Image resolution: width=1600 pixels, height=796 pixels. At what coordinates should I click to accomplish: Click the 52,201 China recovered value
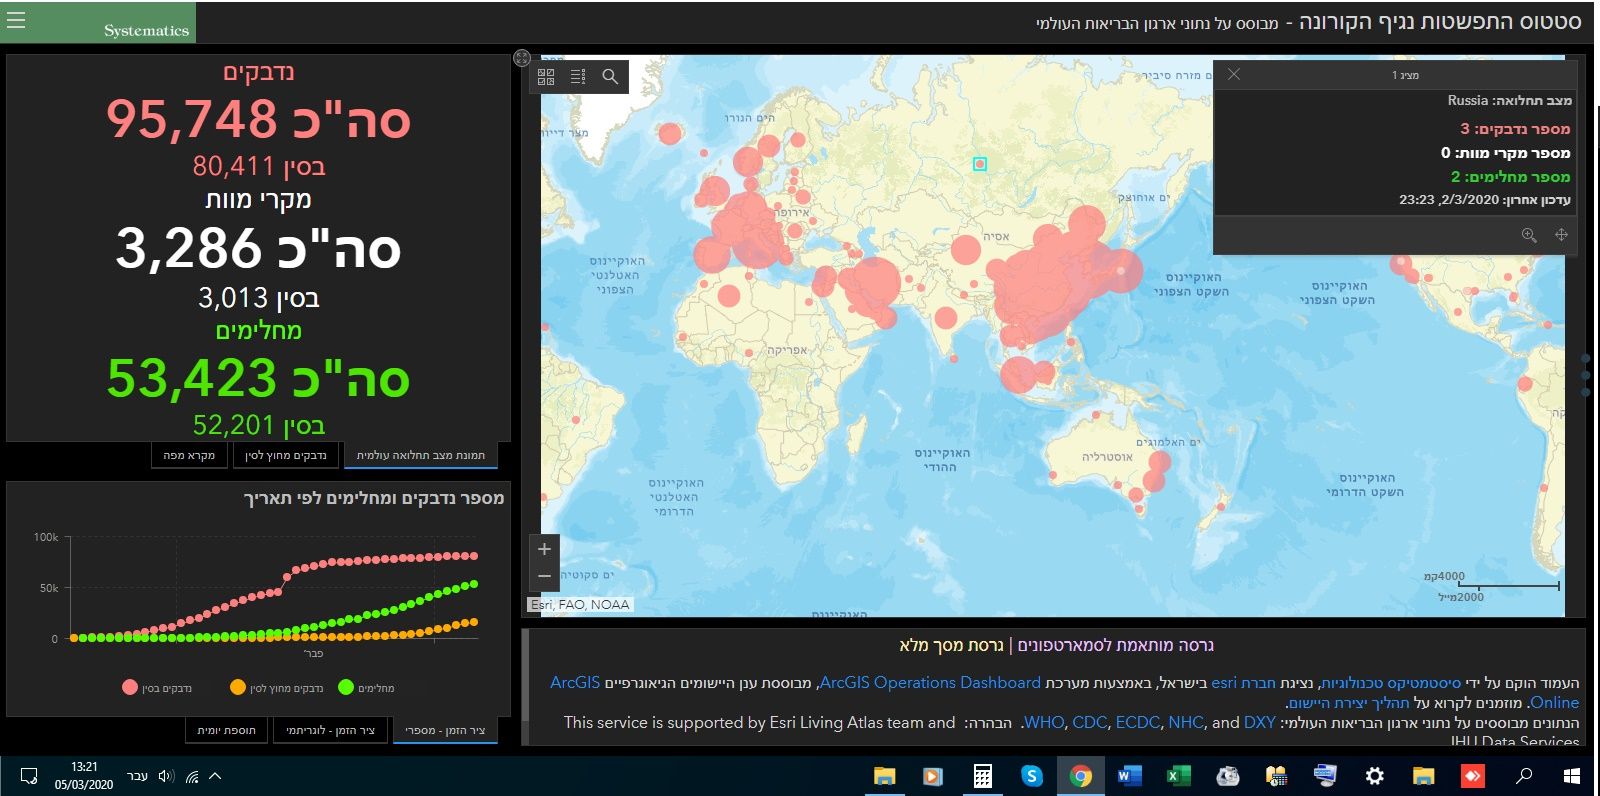233,425
